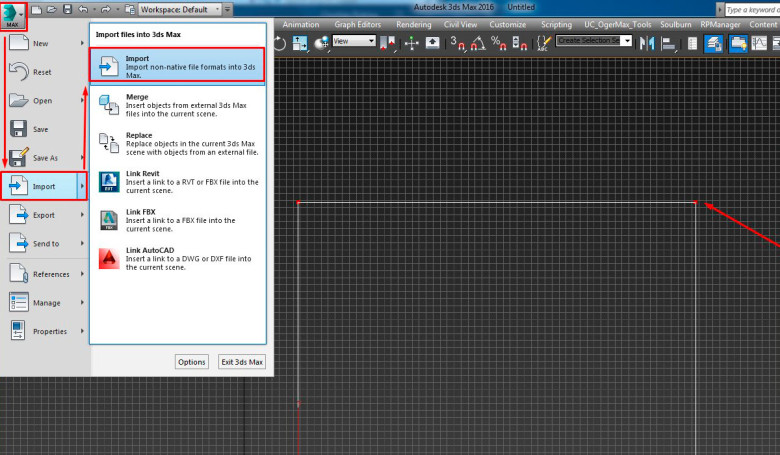Click the Use Pivot Point Center icon
Image resolution: width=780 pixels, height=455 pixels.
coord(388,43)
